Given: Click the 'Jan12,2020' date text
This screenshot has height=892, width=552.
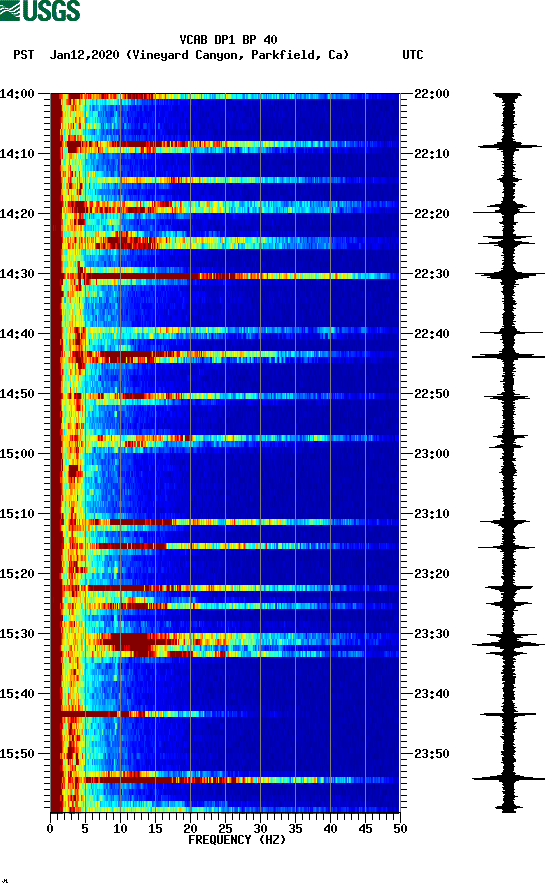Looking at the screenshot, I should pyautogui.click(x=84, y=55).
